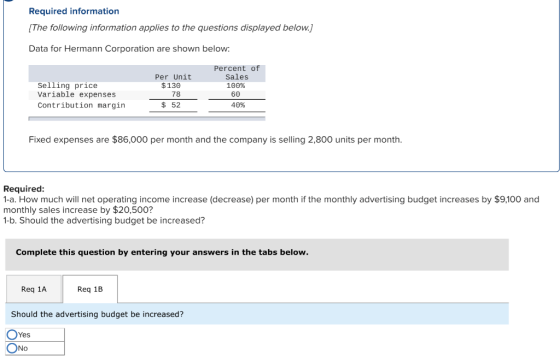Click the '1-b. Should the advertising budget' question line
This screenshot has width=560, height=360.
pos(104,220)
